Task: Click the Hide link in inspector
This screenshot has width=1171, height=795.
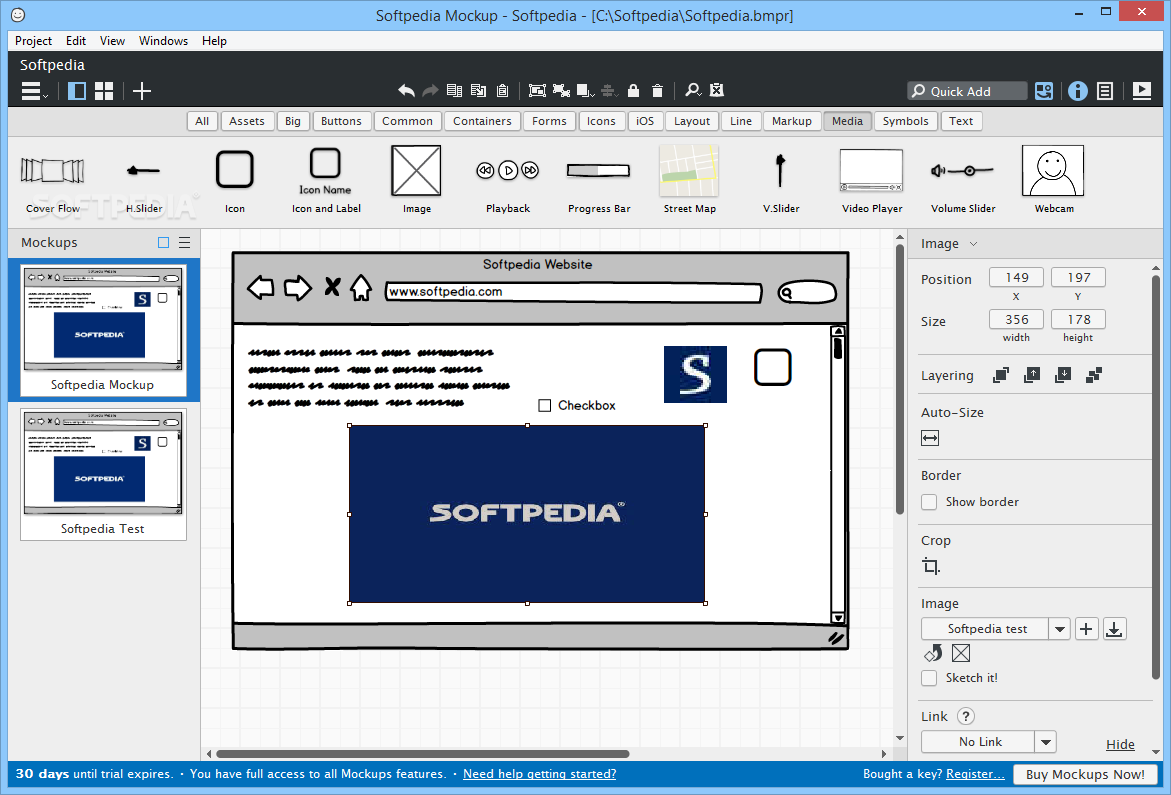Action: (x=1120, y=744)
